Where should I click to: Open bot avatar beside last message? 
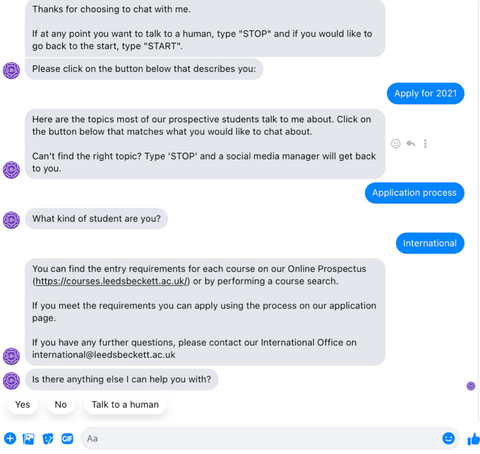pos(11,381)
